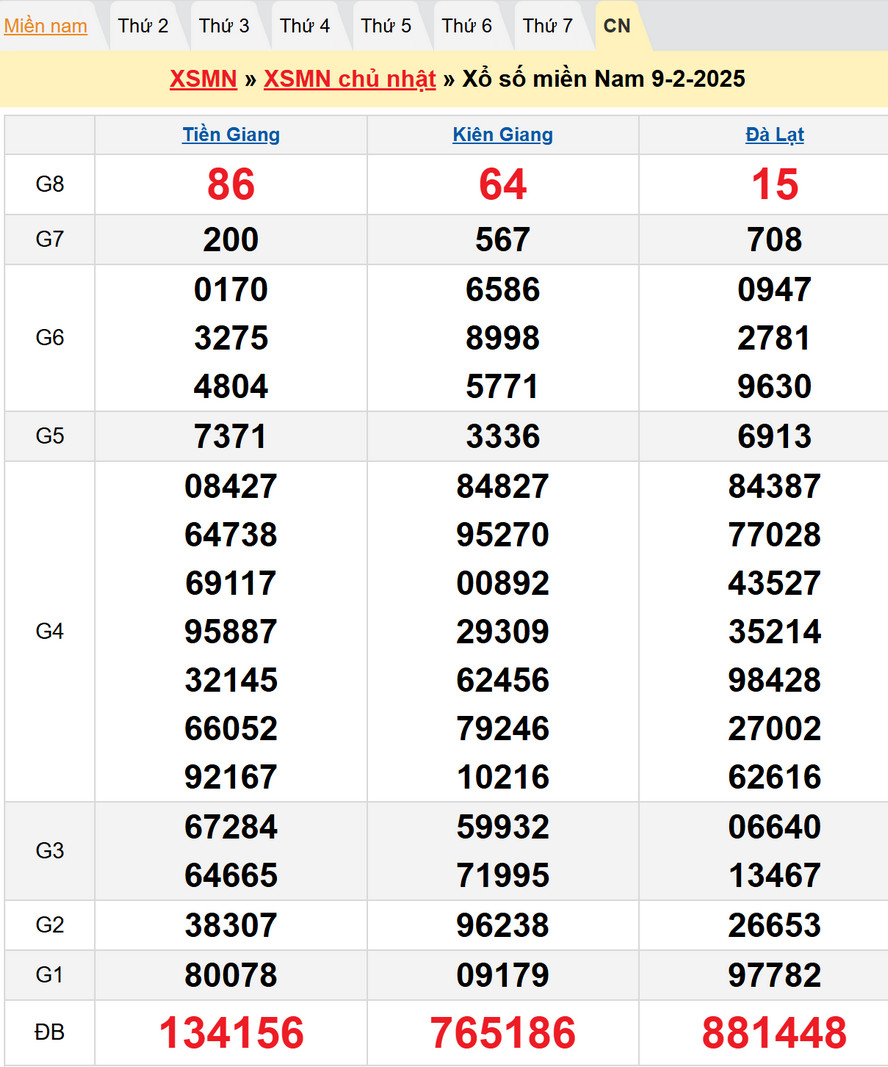Viewport: 888px width, 1067px height.
Task: Click the G7 number 567
Action: tap(503, 240)
